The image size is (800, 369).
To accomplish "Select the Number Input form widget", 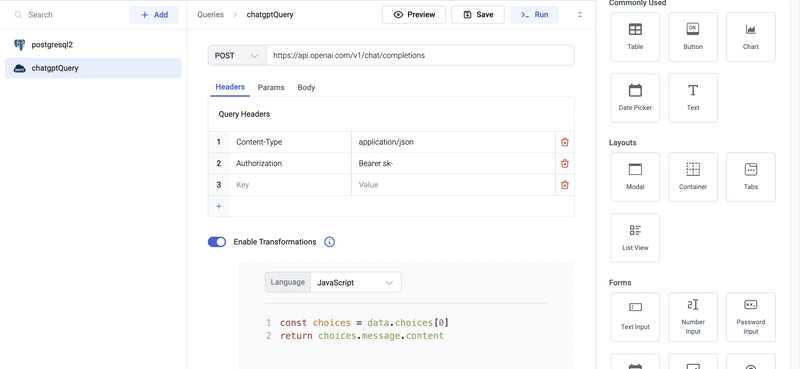I will [x=693, y=317].
